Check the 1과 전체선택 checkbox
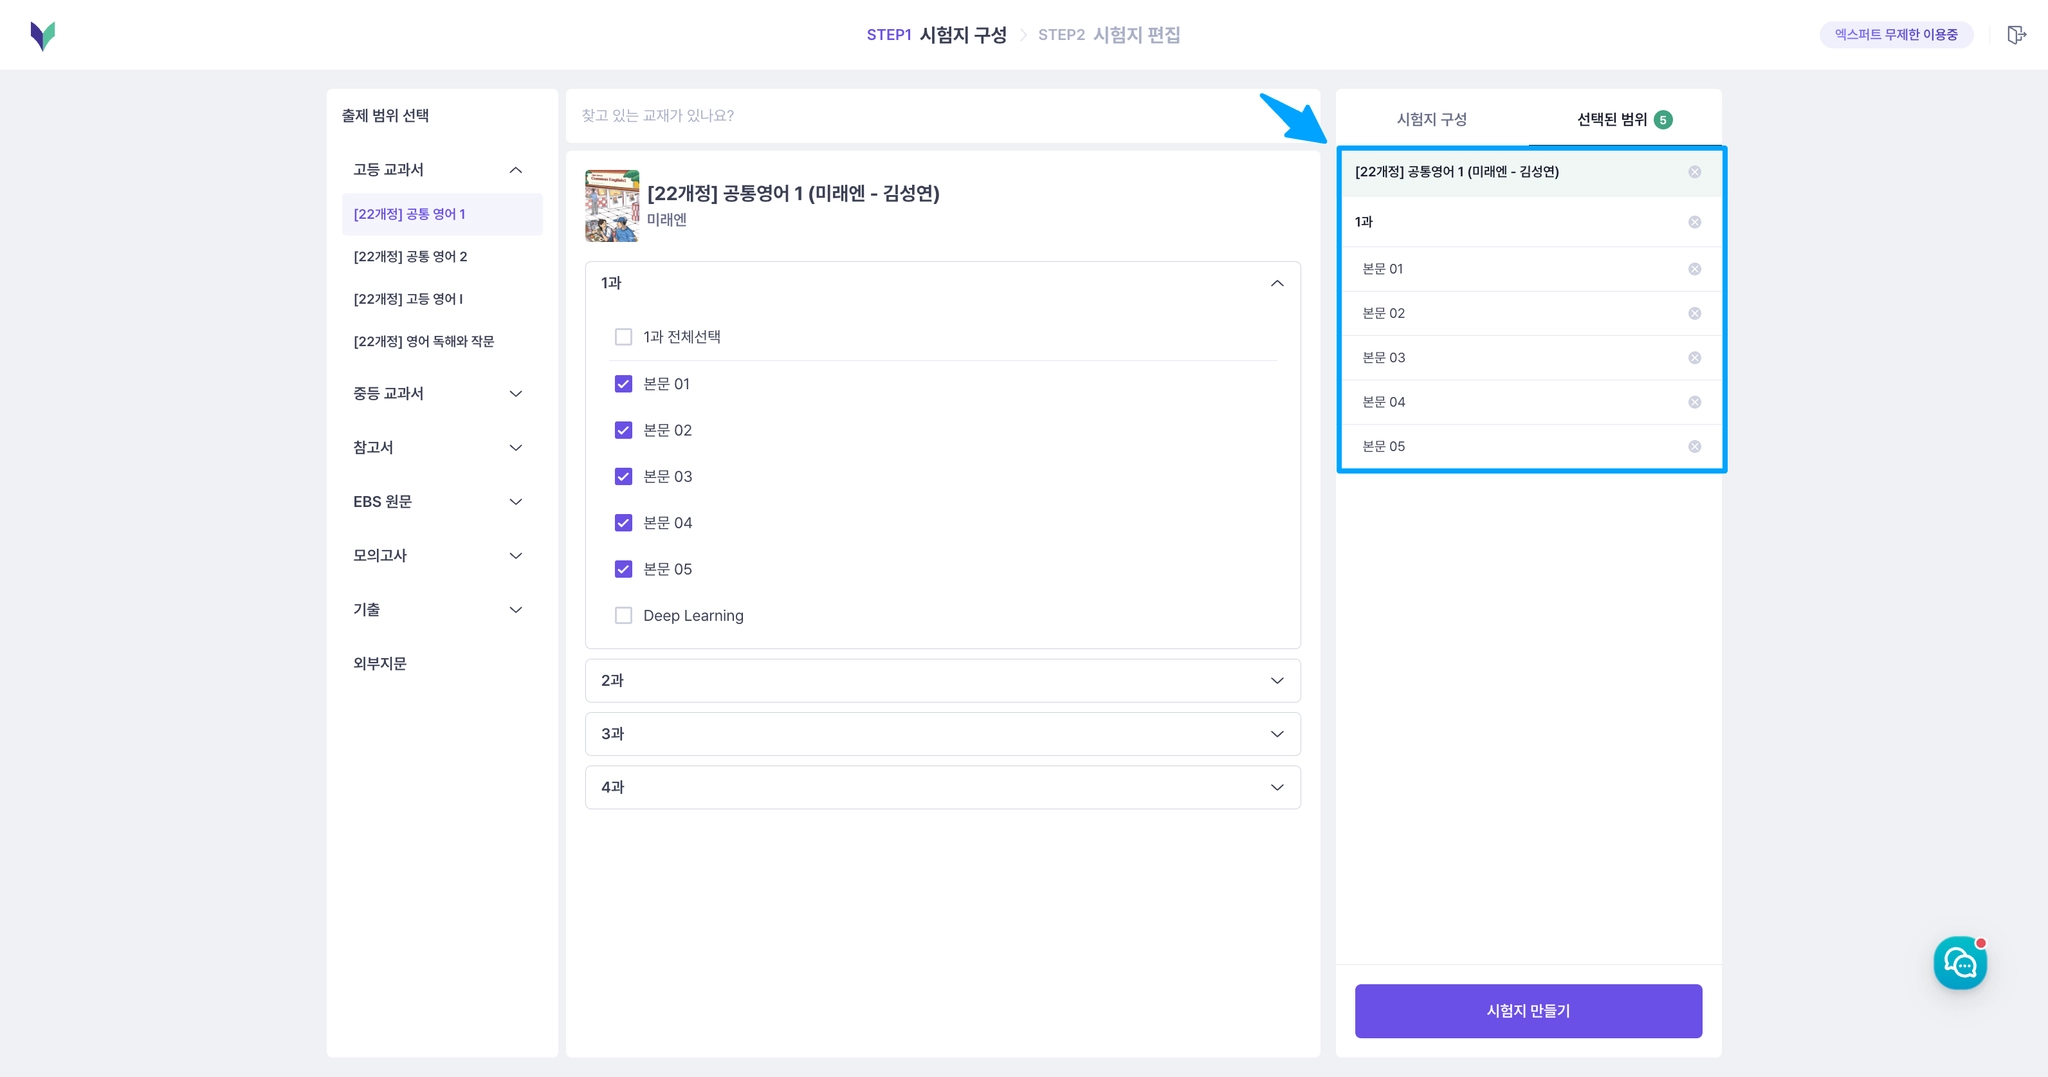This screenshot has width=2048, height=1077. (623, 337)
